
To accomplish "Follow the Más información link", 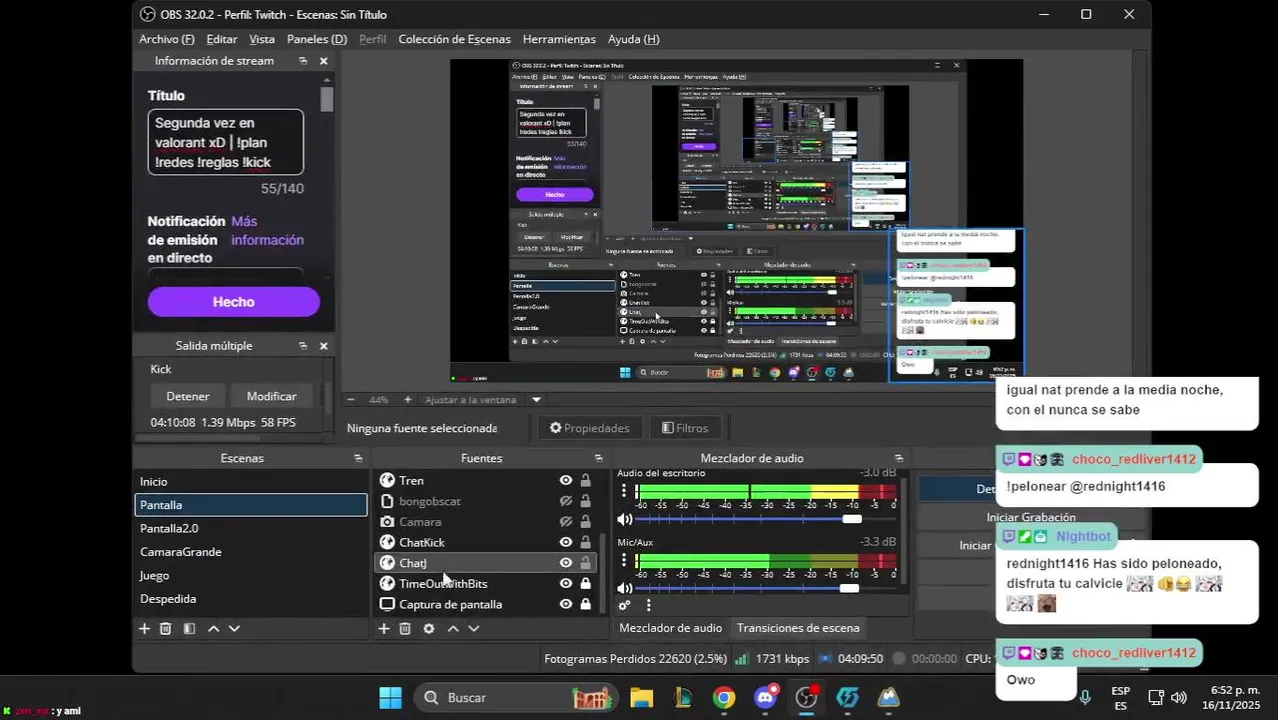I will tap(267, 231).
